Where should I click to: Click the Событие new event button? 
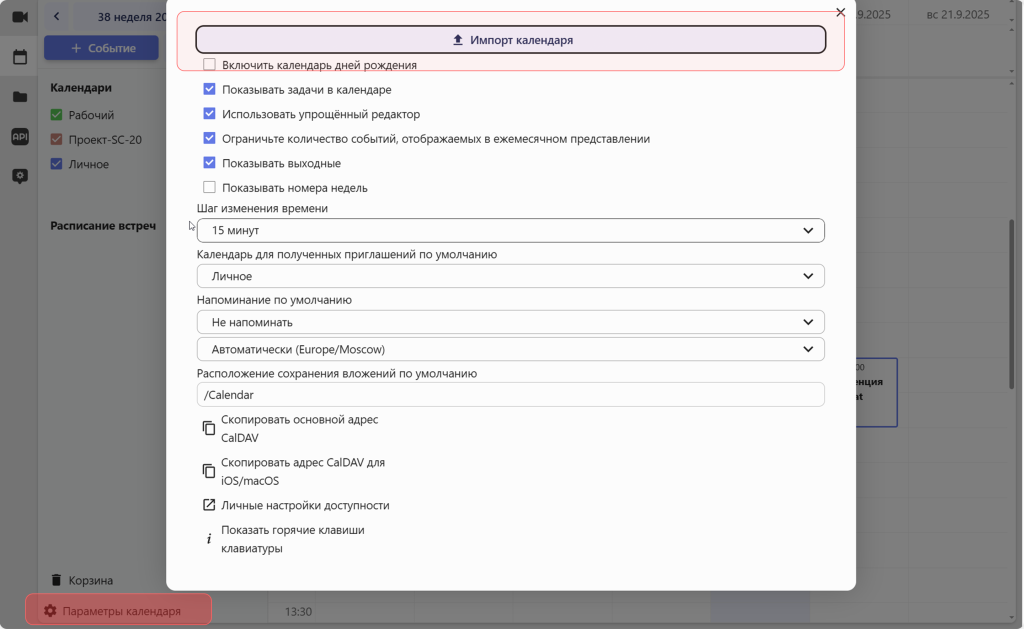pyautogui.click(x=101, y=48)
